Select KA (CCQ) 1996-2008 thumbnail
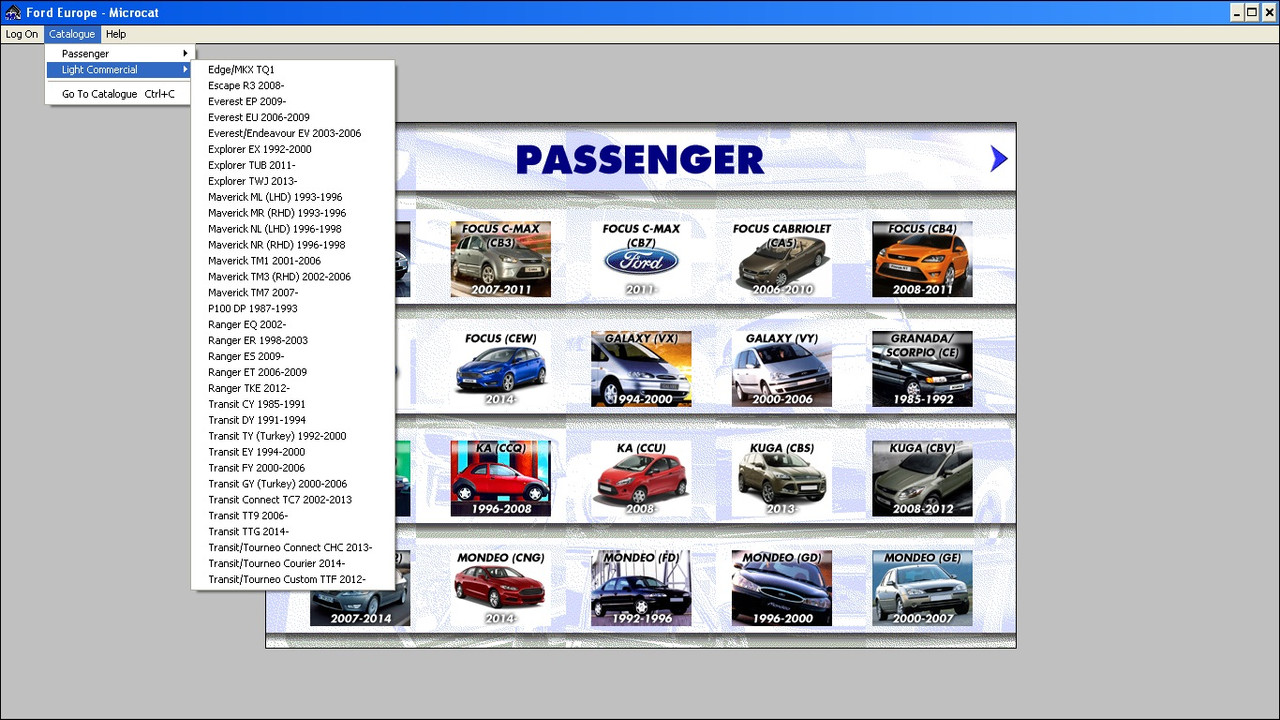1280x720 pixels. click(x=500, y=479)
